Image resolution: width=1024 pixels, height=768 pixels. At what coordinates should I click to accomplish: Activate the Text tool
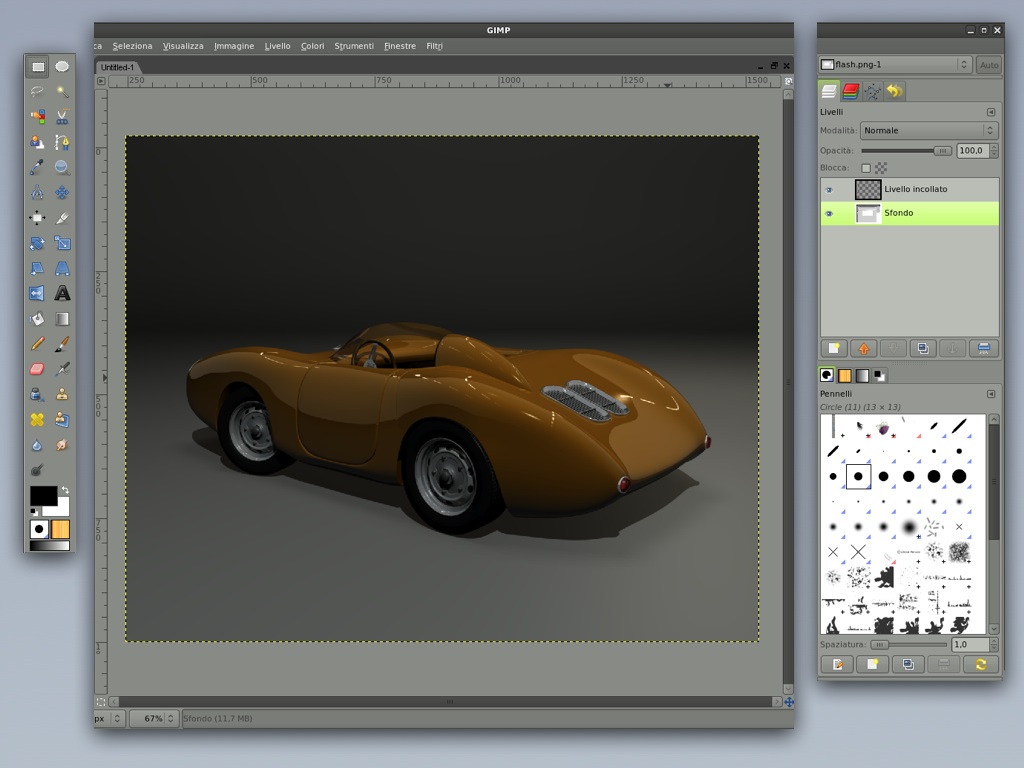point(62,293)
